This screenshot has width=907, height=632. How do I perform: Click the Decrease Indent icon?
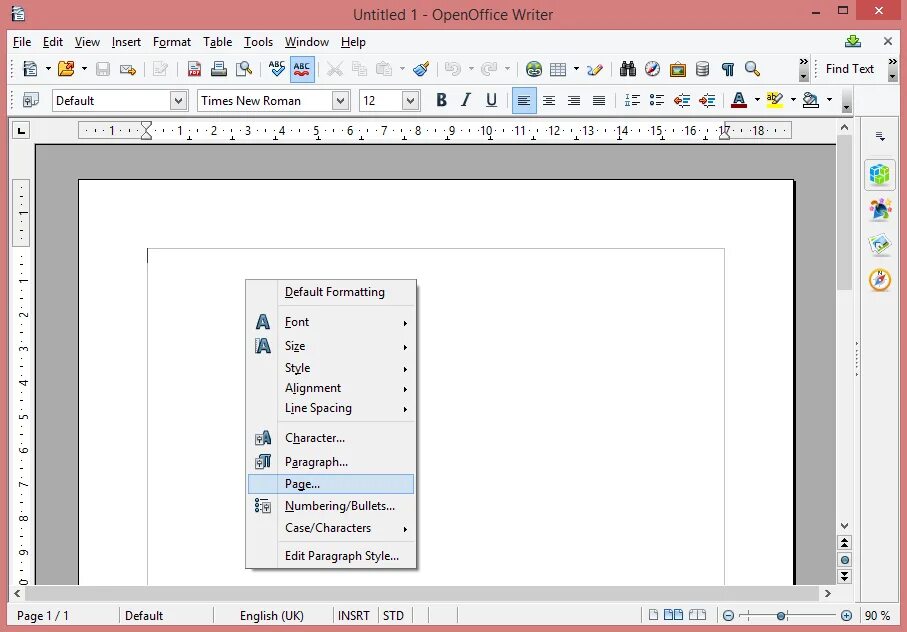click(x=681, y=101)
